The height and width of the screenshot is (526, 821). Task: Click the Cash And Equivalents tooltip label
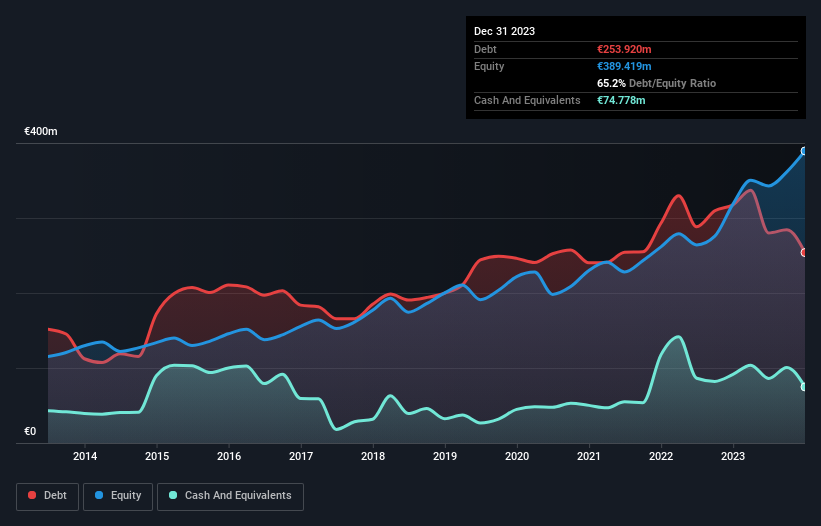(527, 100)
